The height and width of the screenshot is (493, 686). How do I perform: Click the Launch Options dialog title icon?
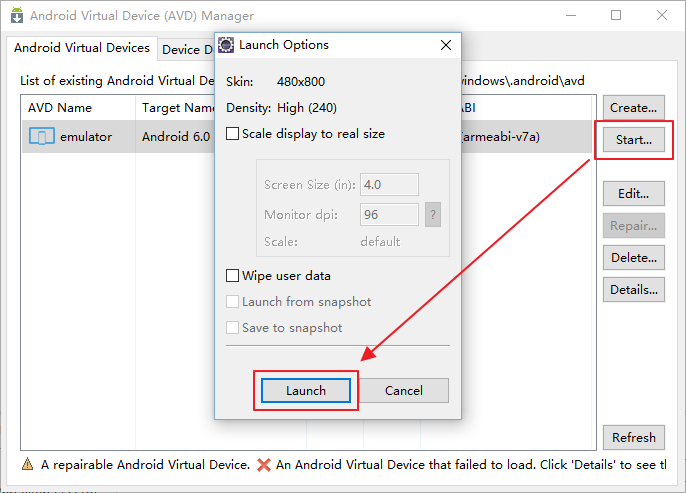point(226,45)
